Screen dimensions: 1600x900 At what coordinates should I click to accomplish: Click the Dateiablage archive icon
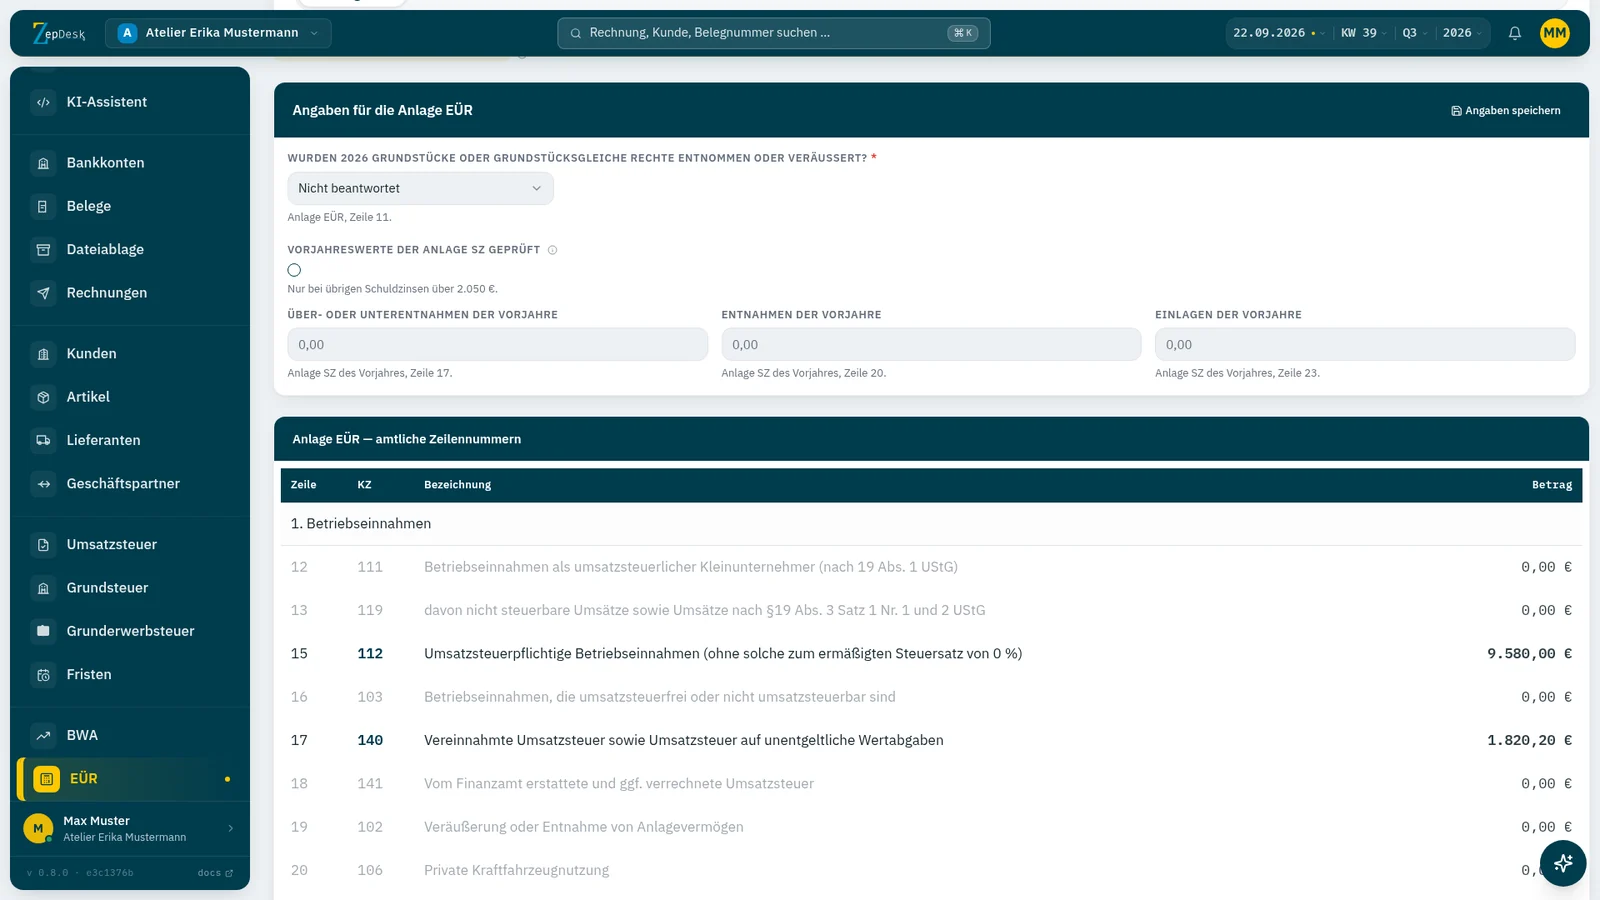(x=43, y=249)
